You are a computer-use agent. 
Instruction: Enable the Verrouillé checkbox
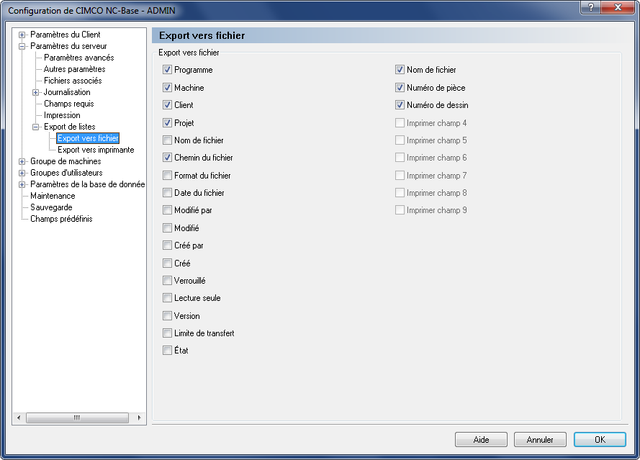click(x=167, y=280)
